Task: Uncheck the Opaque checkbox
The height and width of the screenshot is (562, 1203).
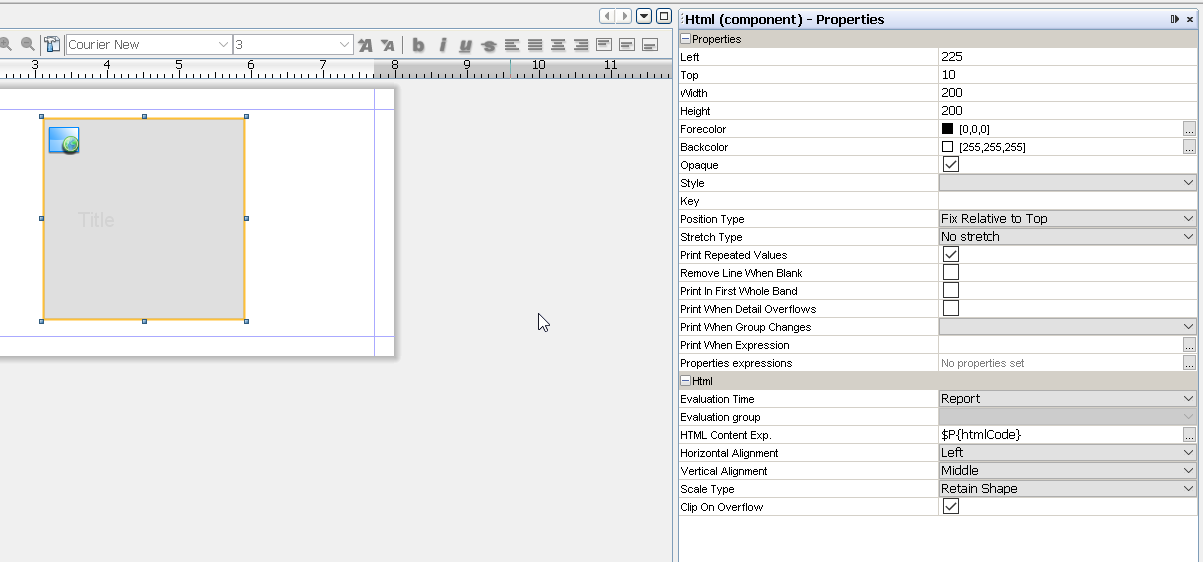Action: (951, 165)
